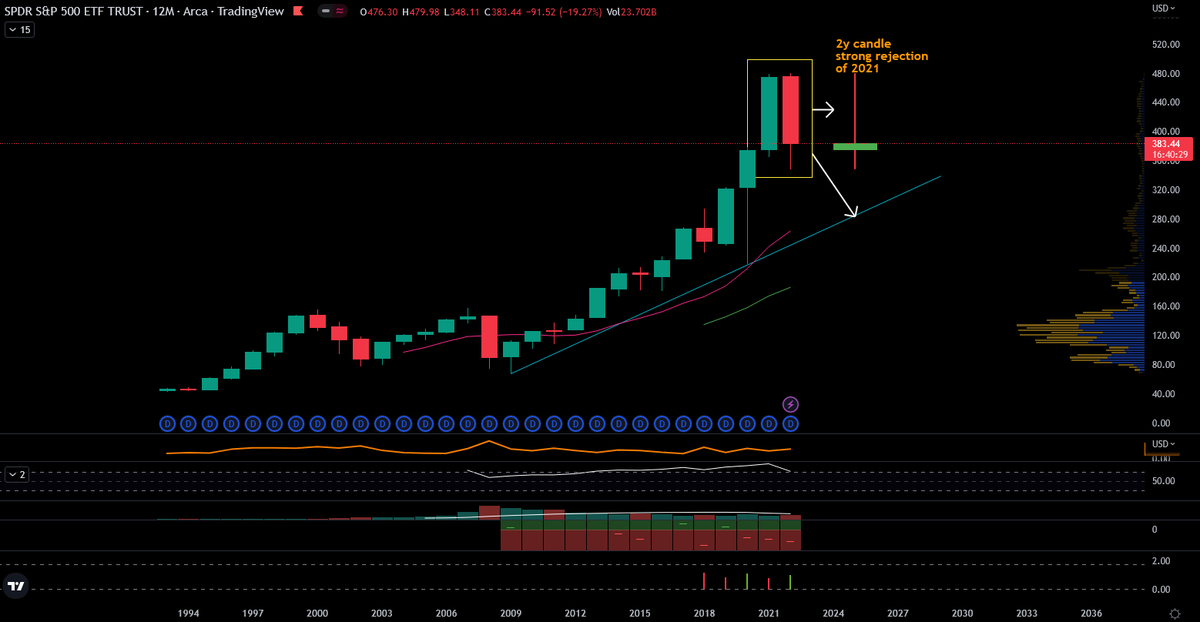Click the dividend D marker for 2021
This screenshot has width=1200, height=622.
(x=769, y=424)
